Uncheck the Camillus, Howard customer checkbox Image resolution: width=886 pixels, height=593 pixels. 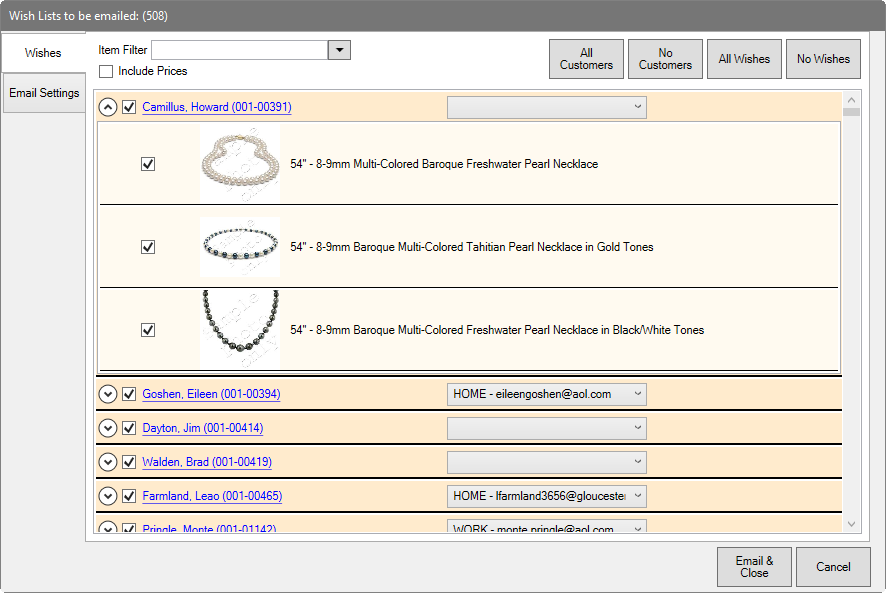(129, 107)
